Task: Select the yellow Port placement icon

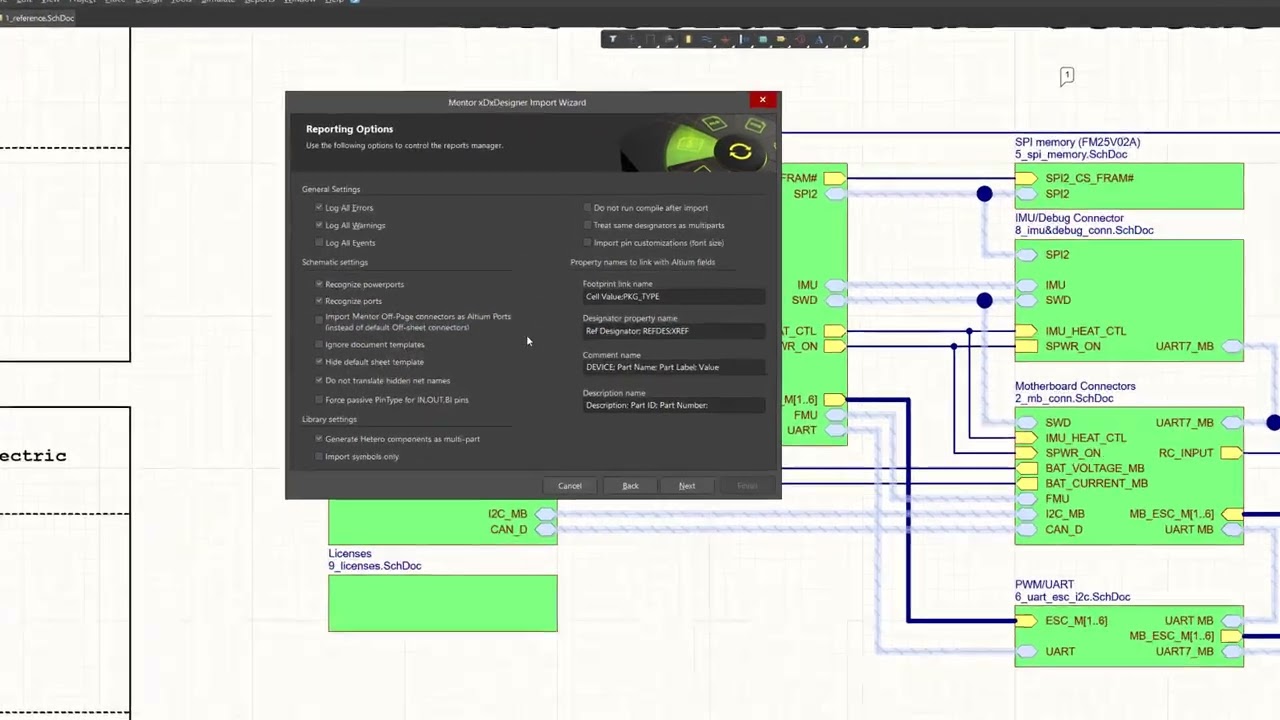Action: 781,39
